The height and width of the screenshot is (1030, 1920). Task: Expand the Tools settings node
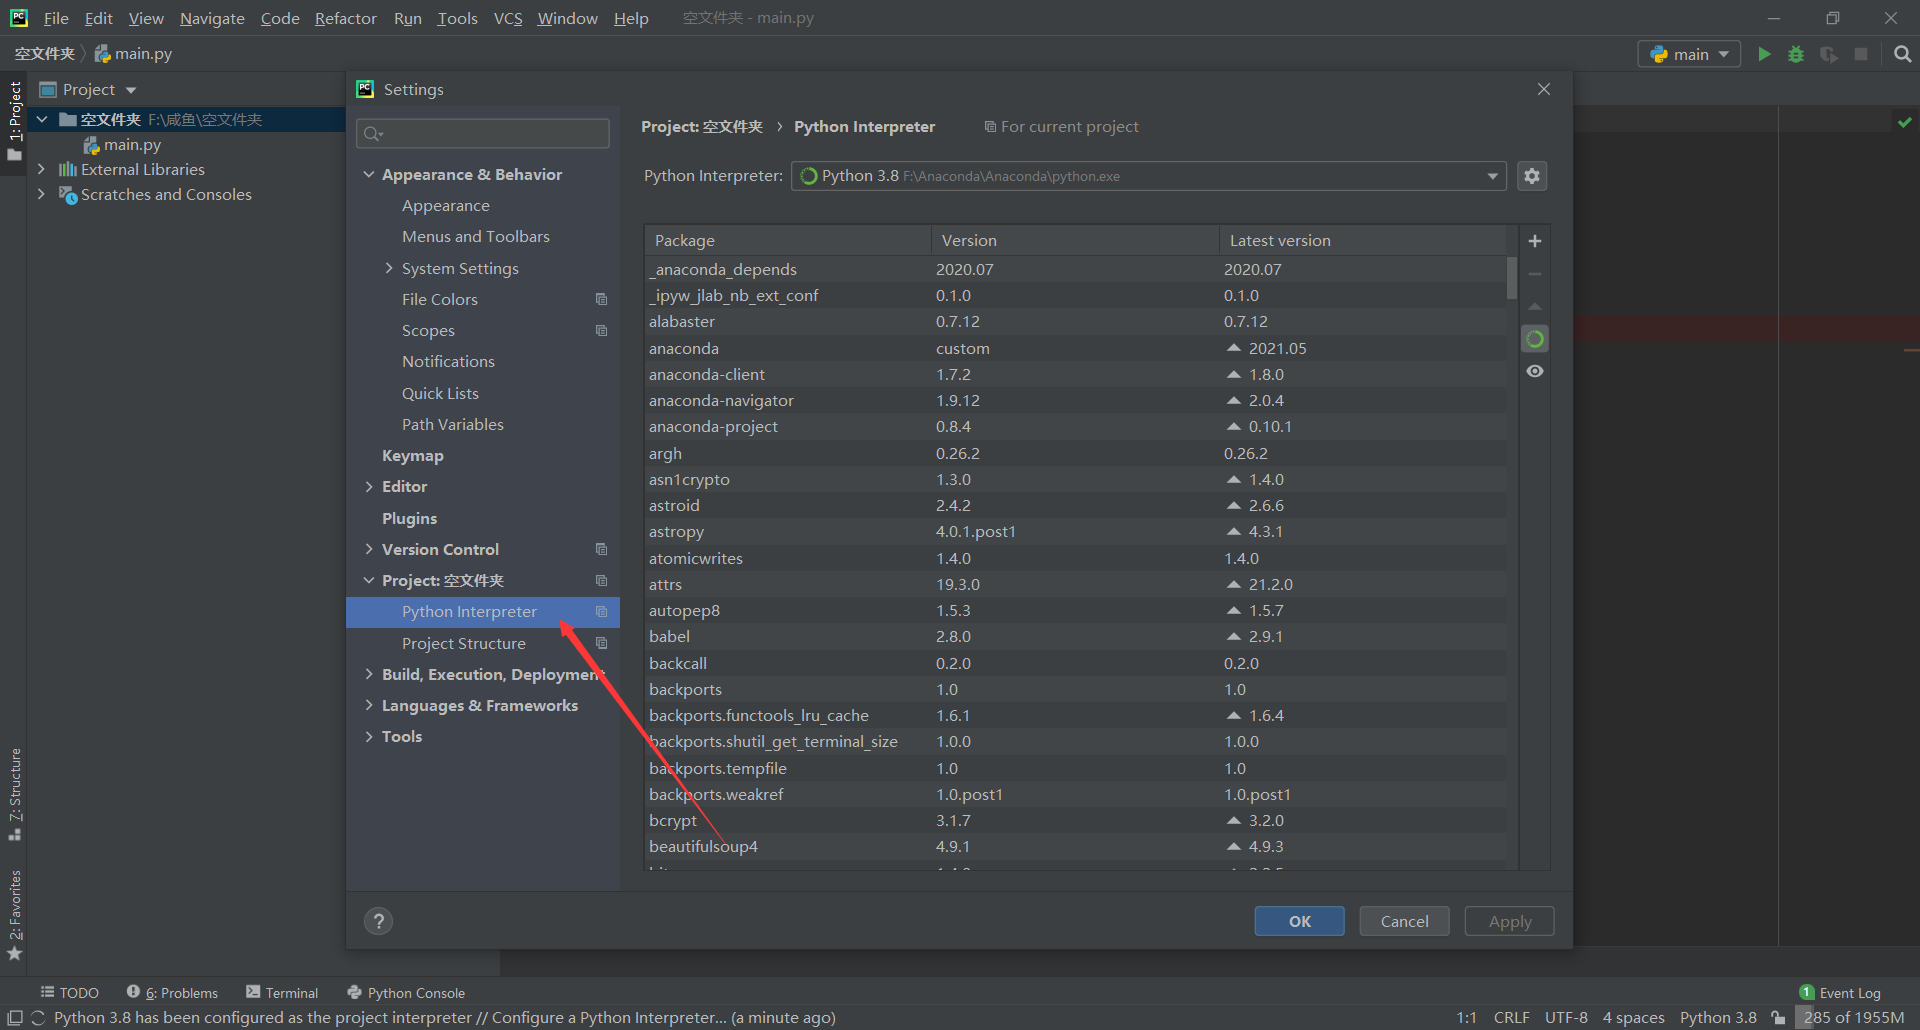369,736
